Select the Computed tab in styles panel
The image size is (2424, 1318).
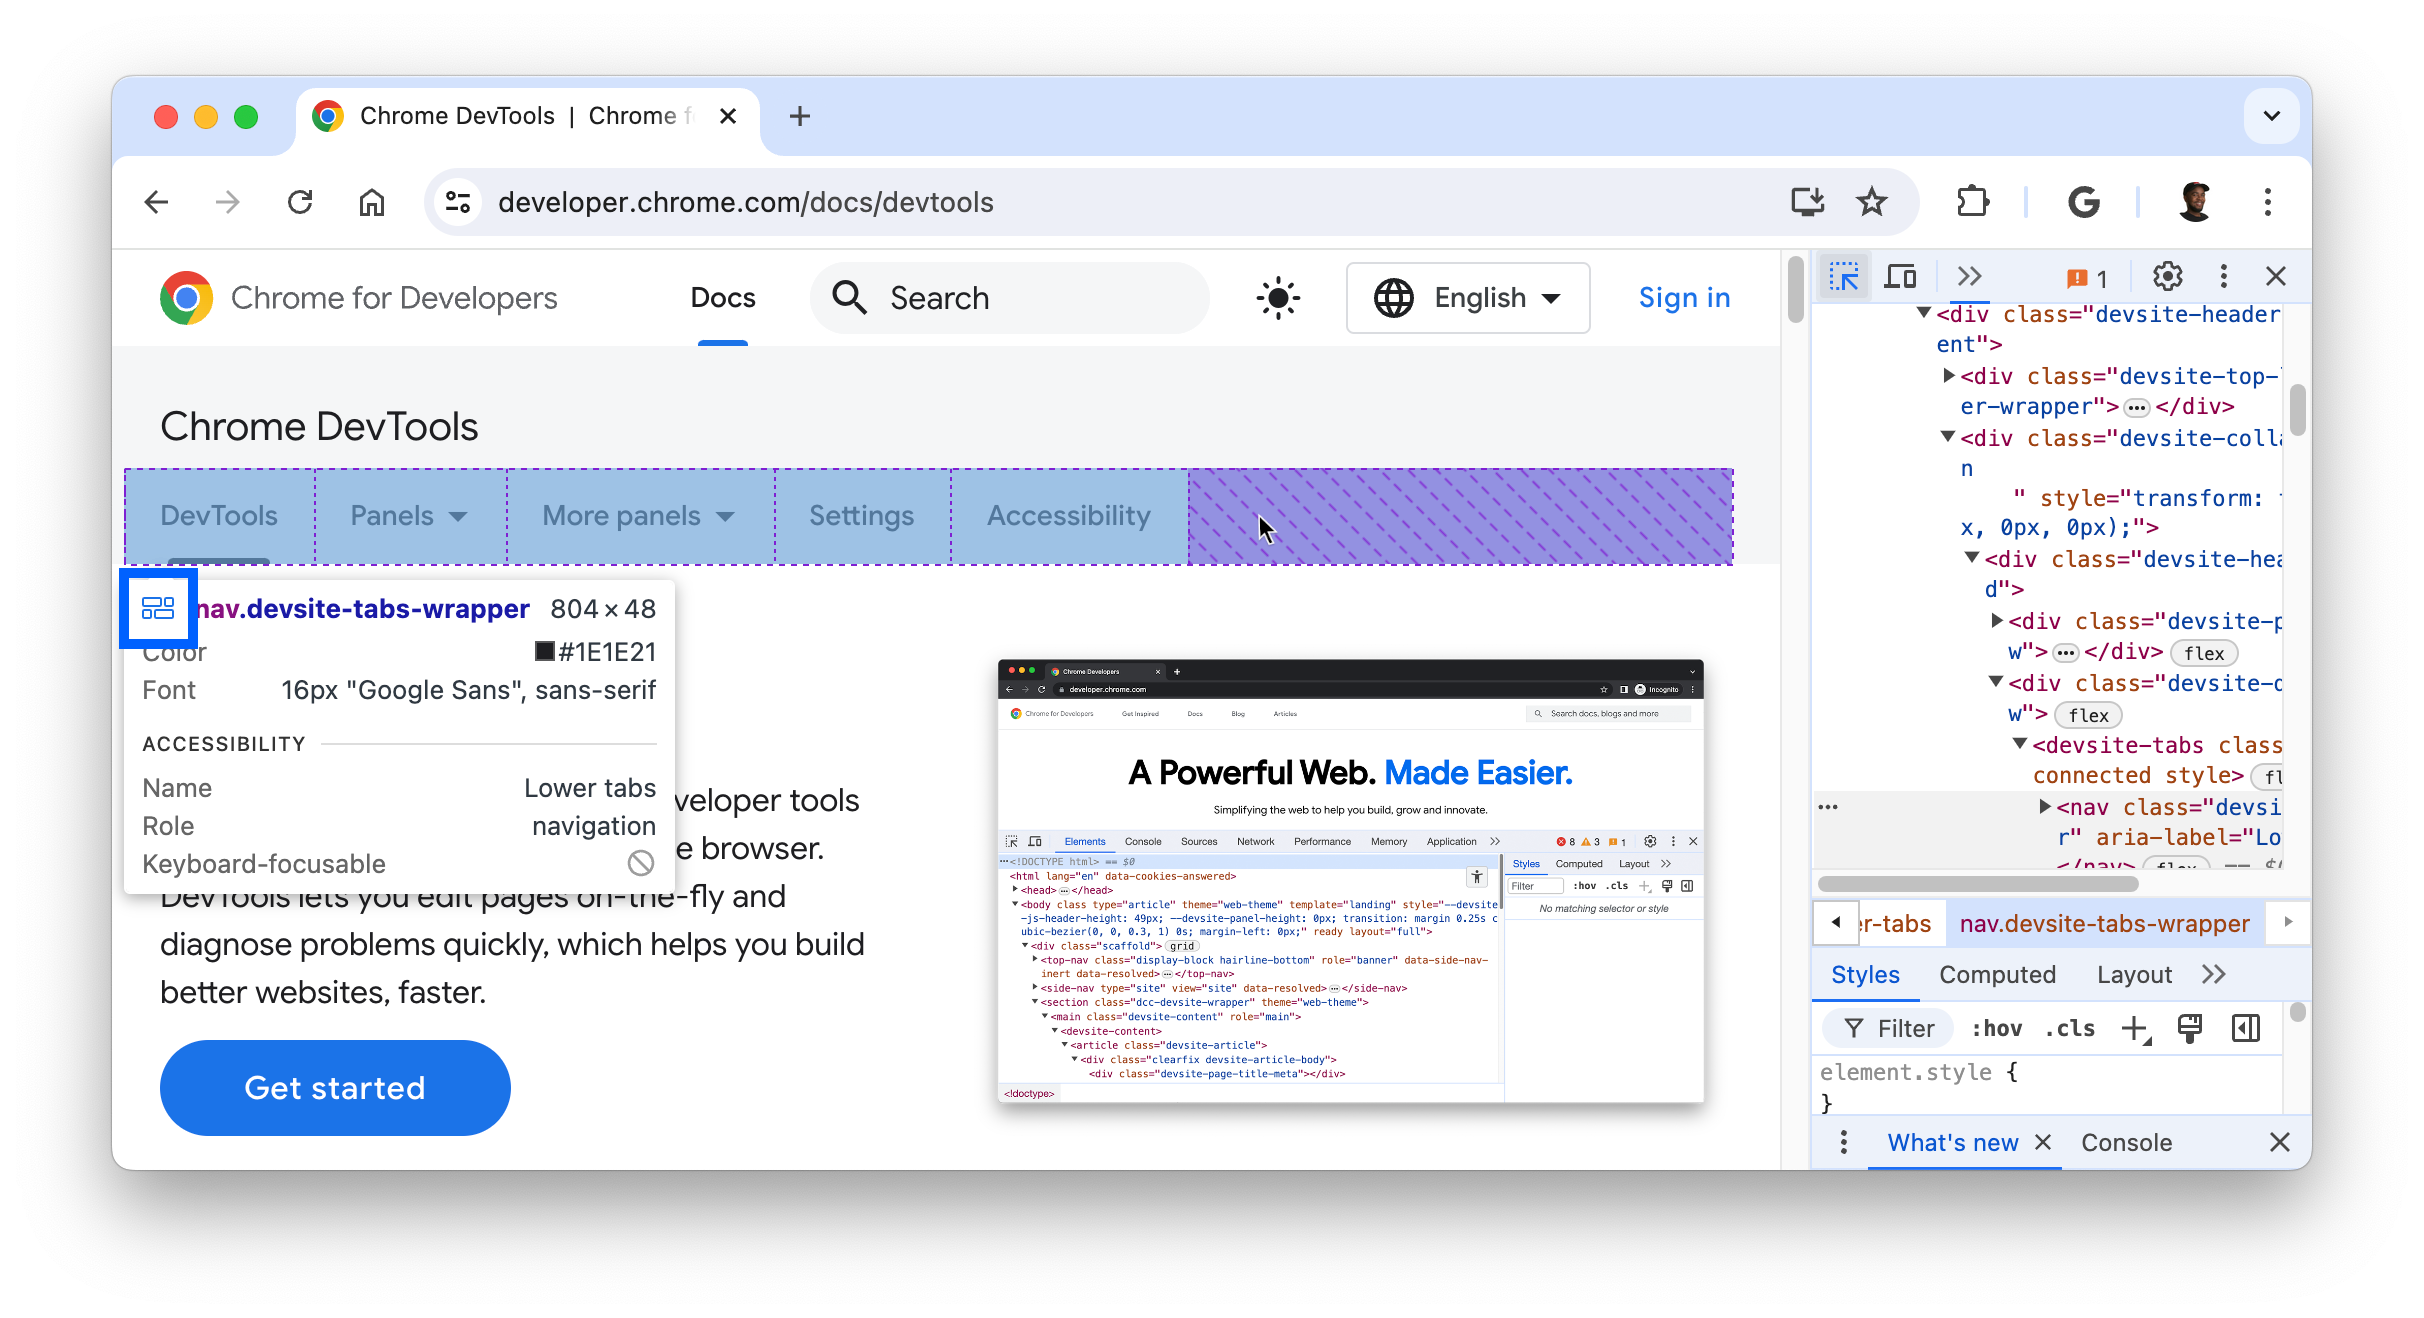[1999, 974]
